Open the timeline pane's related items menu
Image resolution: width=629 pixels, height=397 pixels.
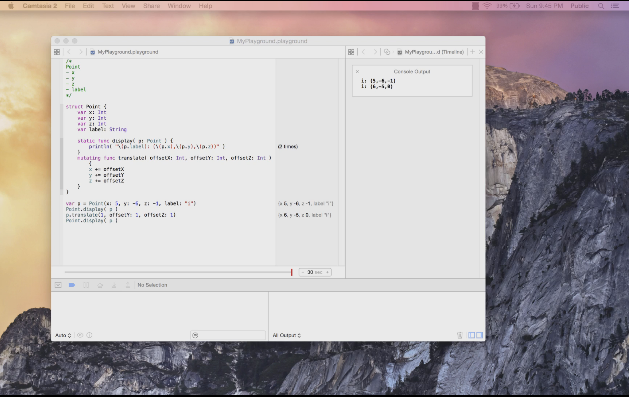pyautogui.click(x=351, y=52)
